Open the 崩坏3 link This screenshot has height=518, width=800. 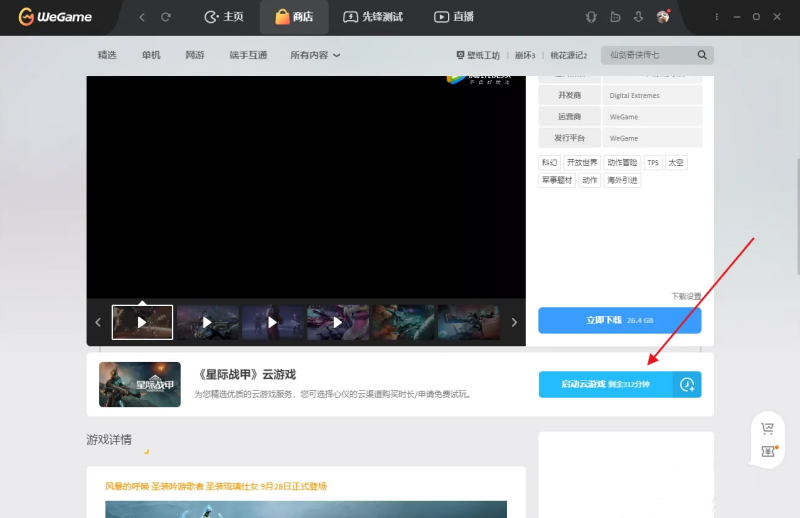coord(525,55)
